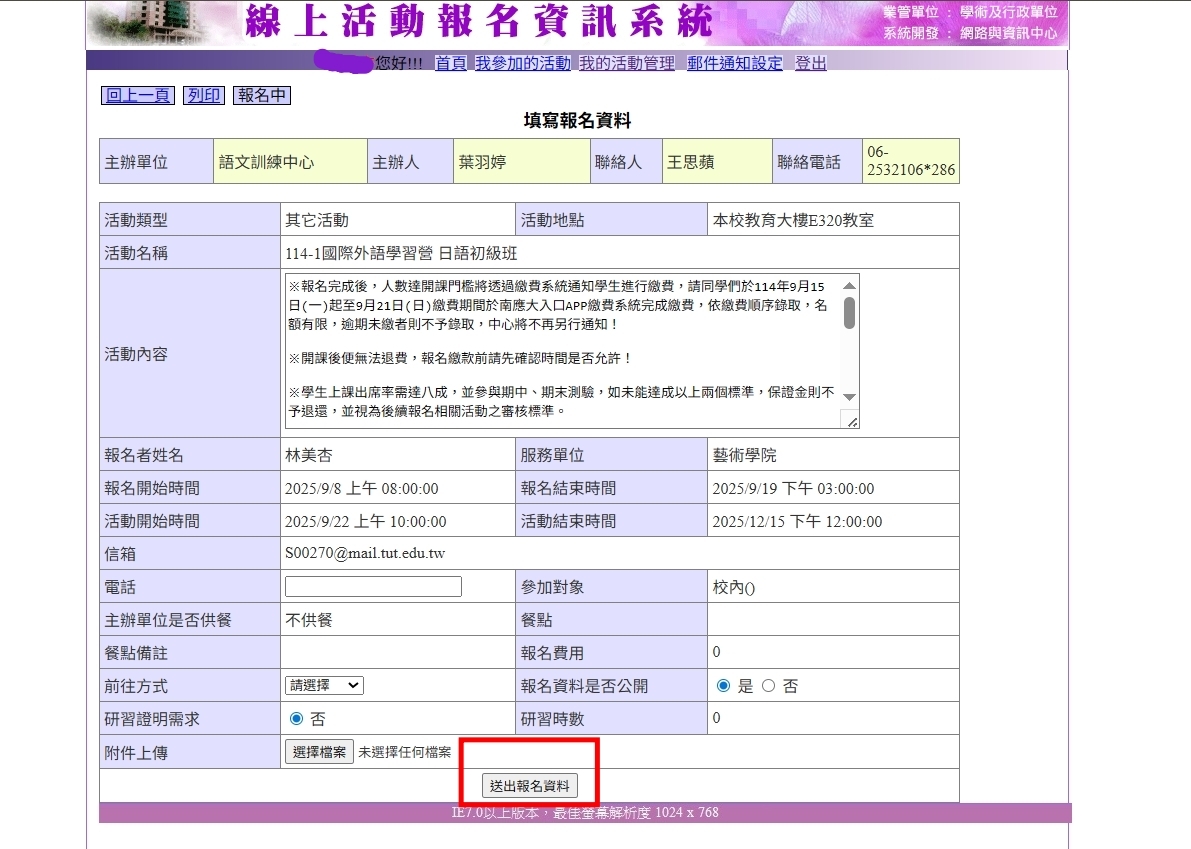Go to 首頁 in the navigation bar

[451, 63]
